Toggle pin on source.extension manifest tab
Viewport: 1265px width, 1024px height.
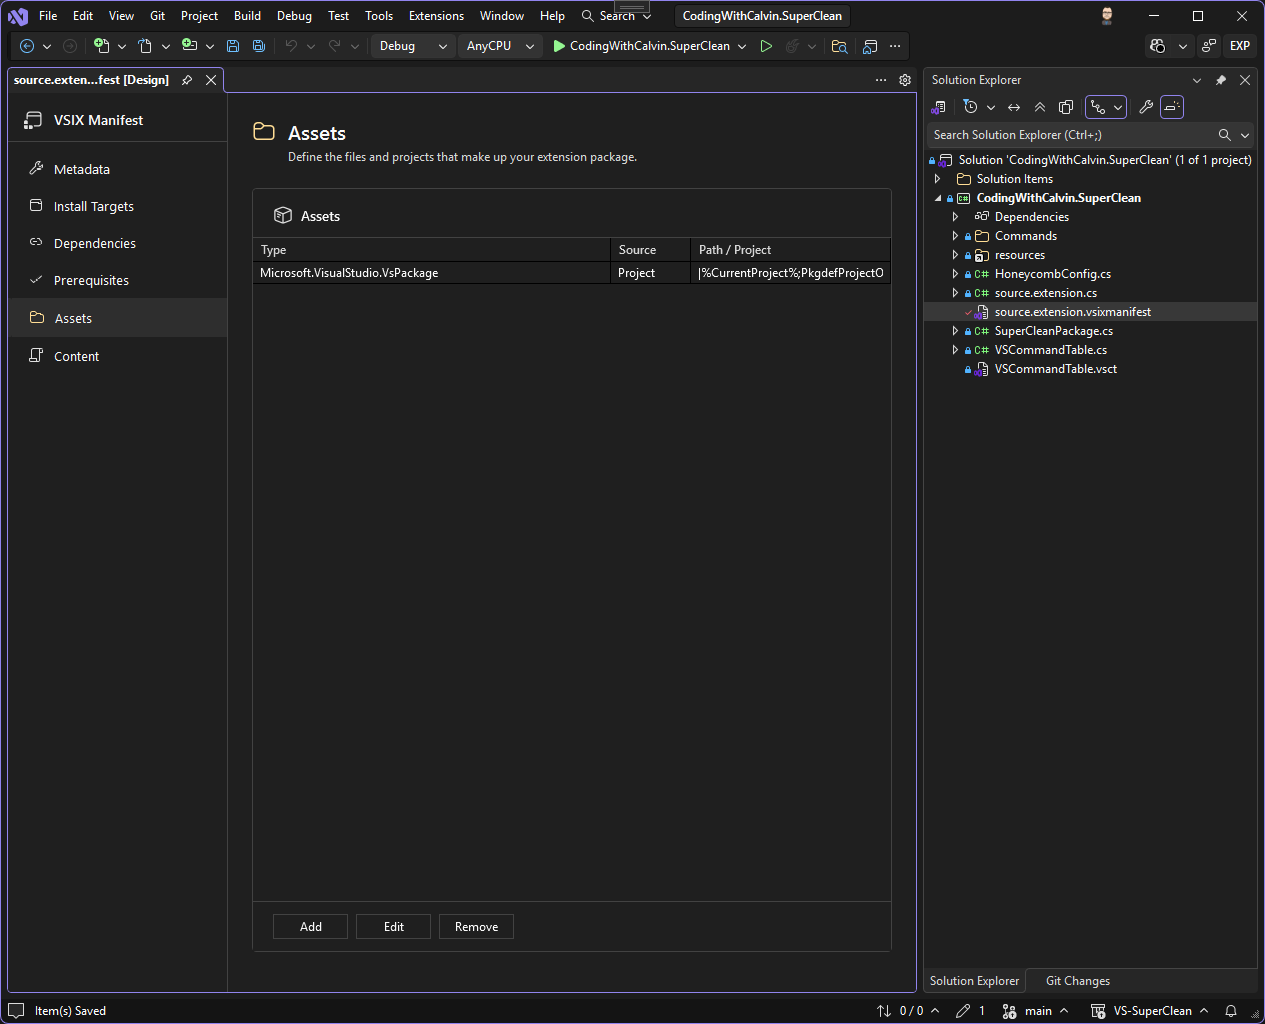(187, 80)
